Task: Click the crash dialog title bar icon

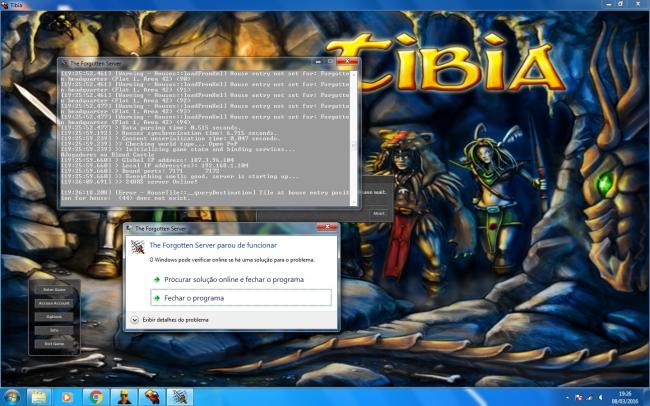Action: tap(129, 228)
